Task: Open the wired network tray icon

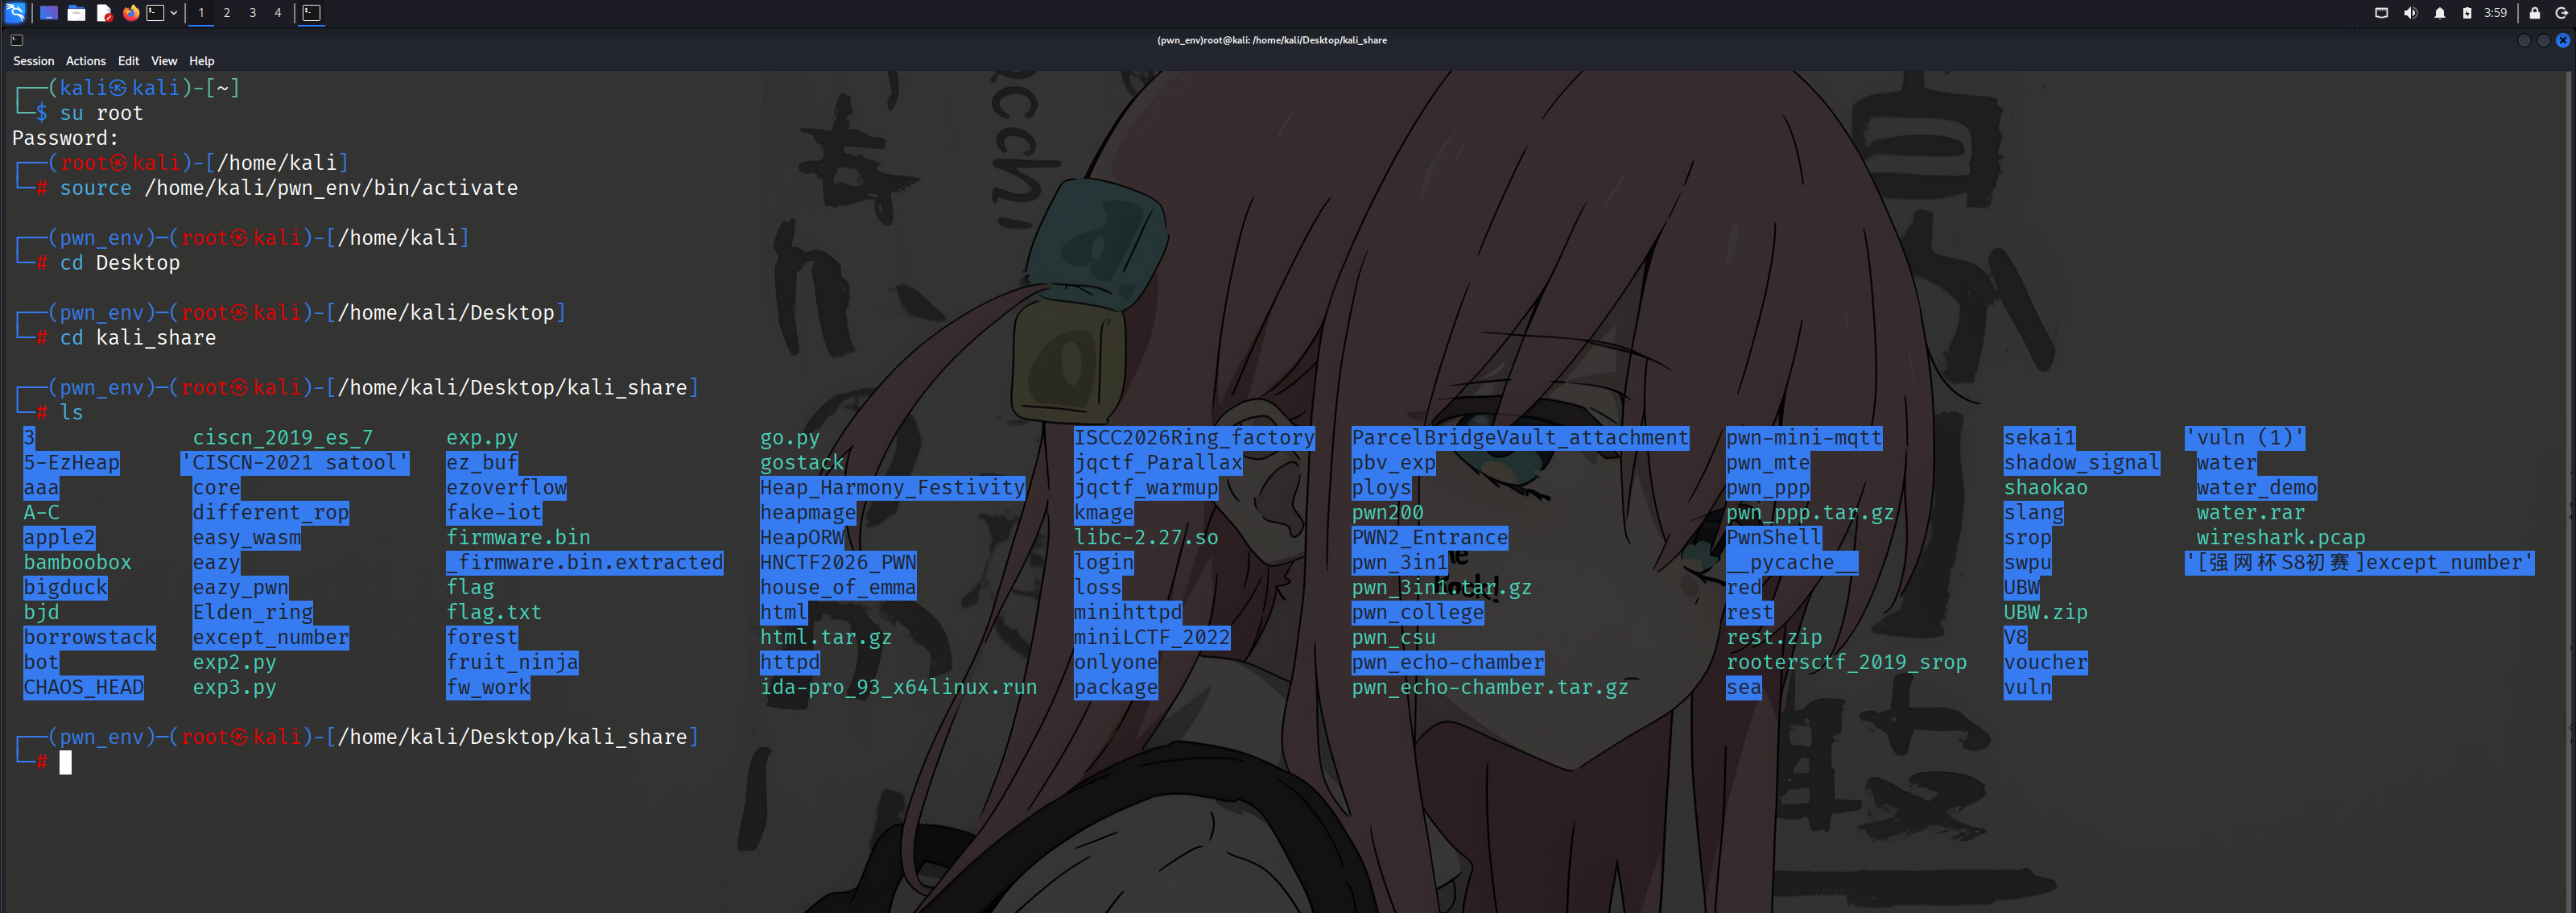Action: pos(2381,13)
